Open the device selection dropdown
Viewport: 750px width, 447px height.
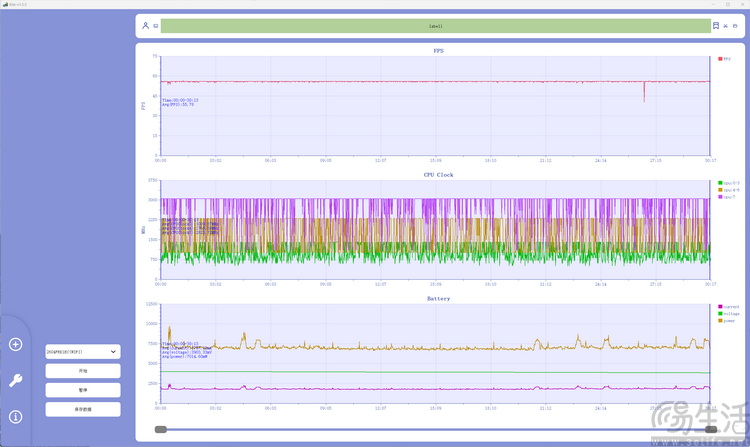pyautogui.click(x=82, y=352)
